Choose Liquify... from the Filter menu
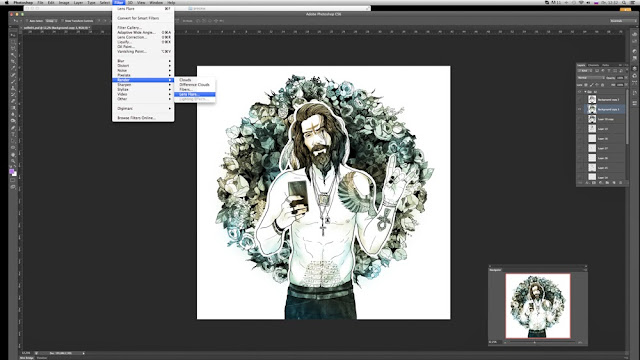 pyautogui.click(x=143, y=42)
